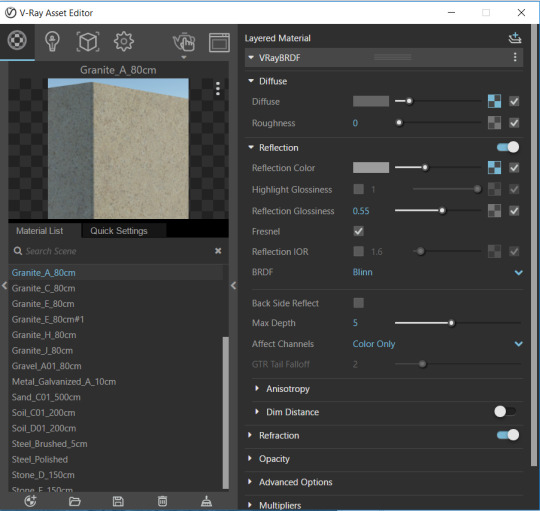
Task: Collapse the left panel with far-left arrow
Action: pyautogui.click(x=4, y=285)
